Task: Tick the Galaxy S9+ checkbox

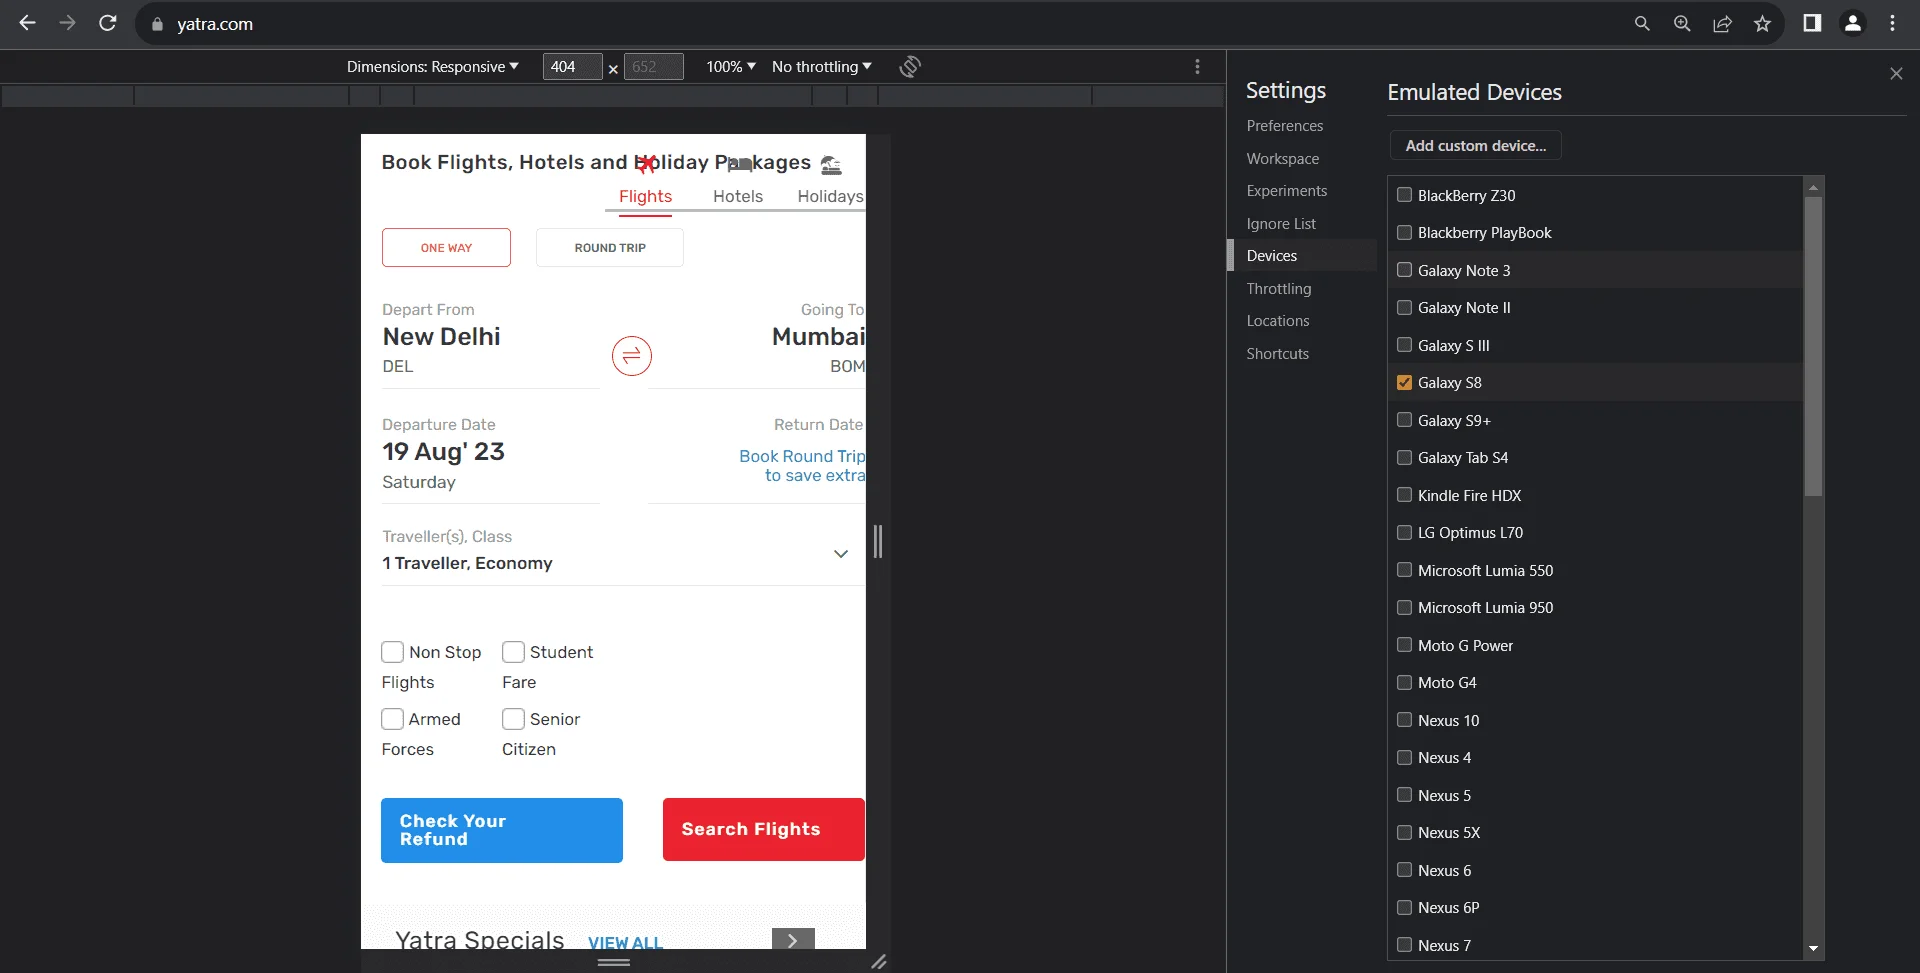Action: point(1404,420)
